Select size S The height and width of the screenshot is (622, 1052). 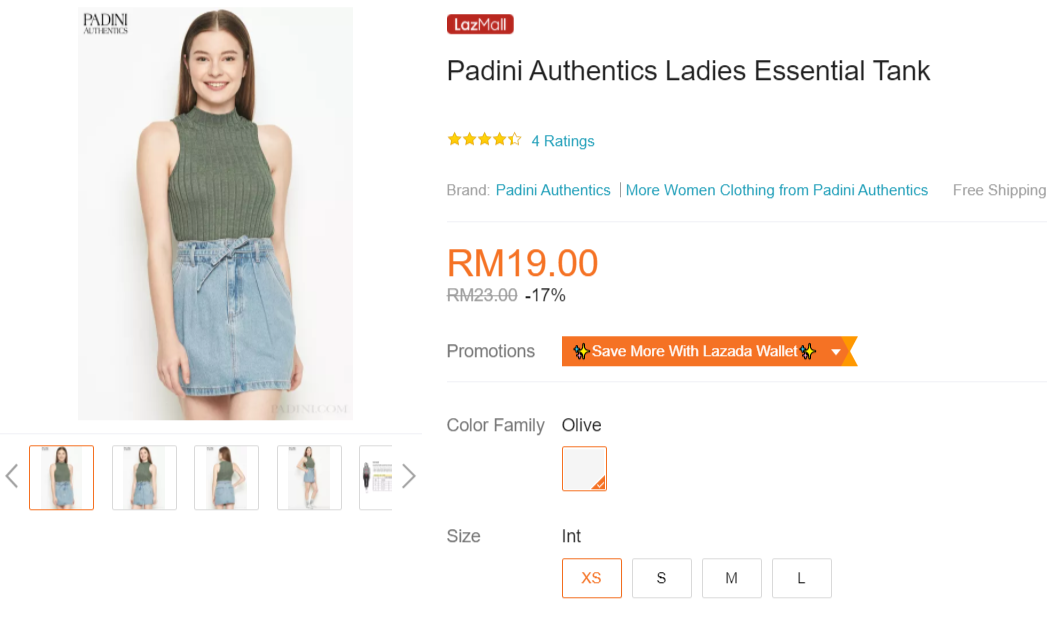point(661,578)
